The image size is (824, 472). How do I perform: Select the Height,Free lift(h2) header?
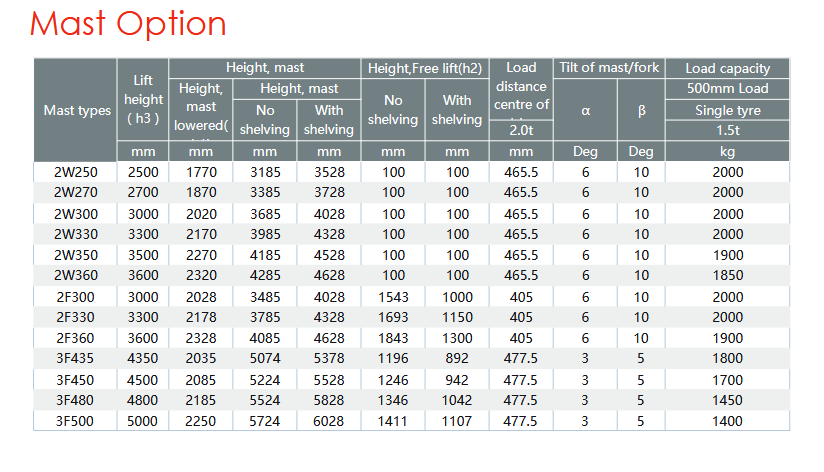(425, 68)
